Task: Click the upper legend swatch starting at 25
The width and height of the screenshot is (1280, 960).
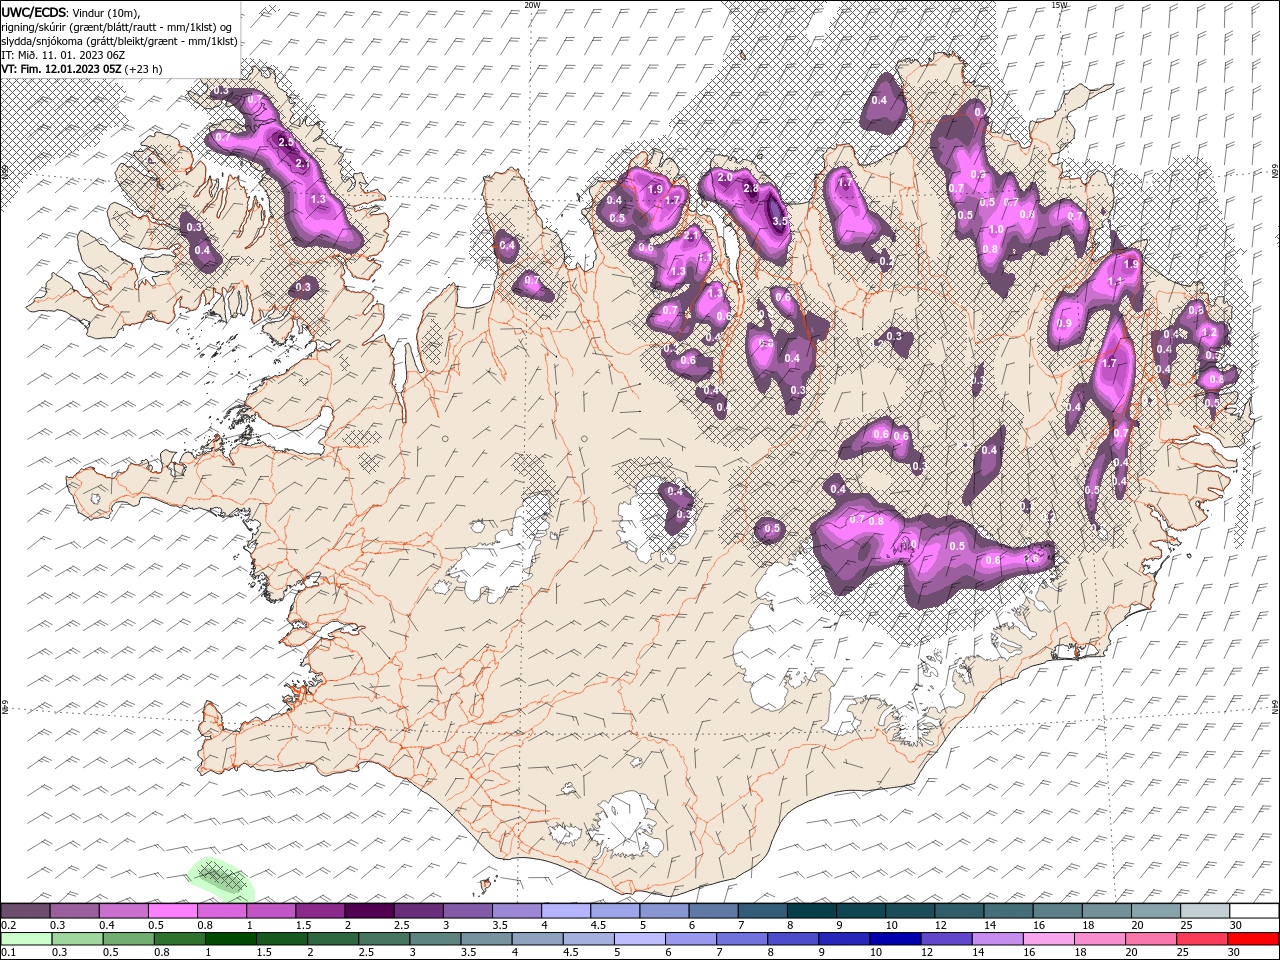Action: coord(1203,911)
